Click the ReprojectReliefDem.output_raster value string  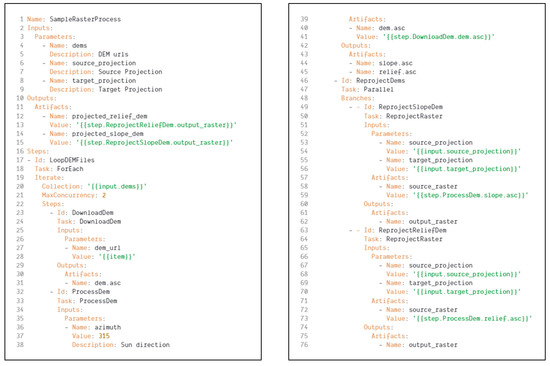pyautogui.click(x=156, y=125)
